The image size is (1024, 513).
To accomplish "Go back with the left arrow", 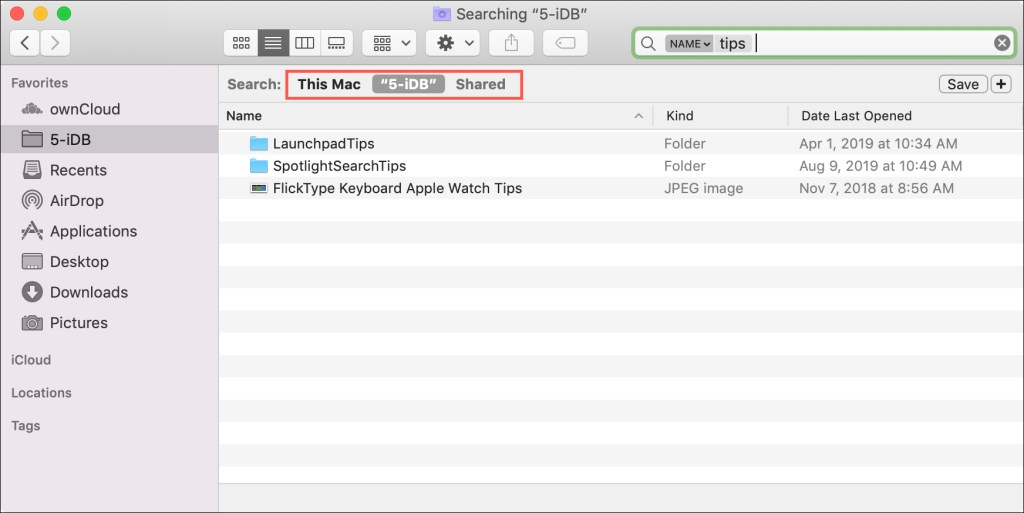I will coord(25,43).
